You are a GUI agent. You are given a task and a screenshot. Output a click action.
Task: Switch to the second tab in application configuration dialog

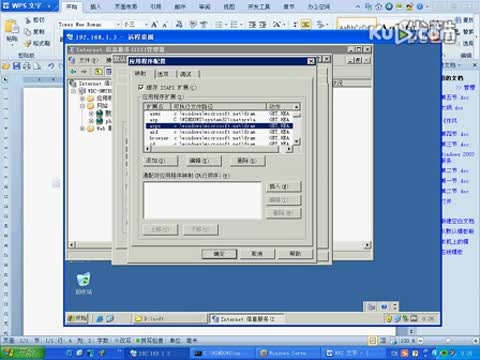pyautogui.click(x=163, y=74)
